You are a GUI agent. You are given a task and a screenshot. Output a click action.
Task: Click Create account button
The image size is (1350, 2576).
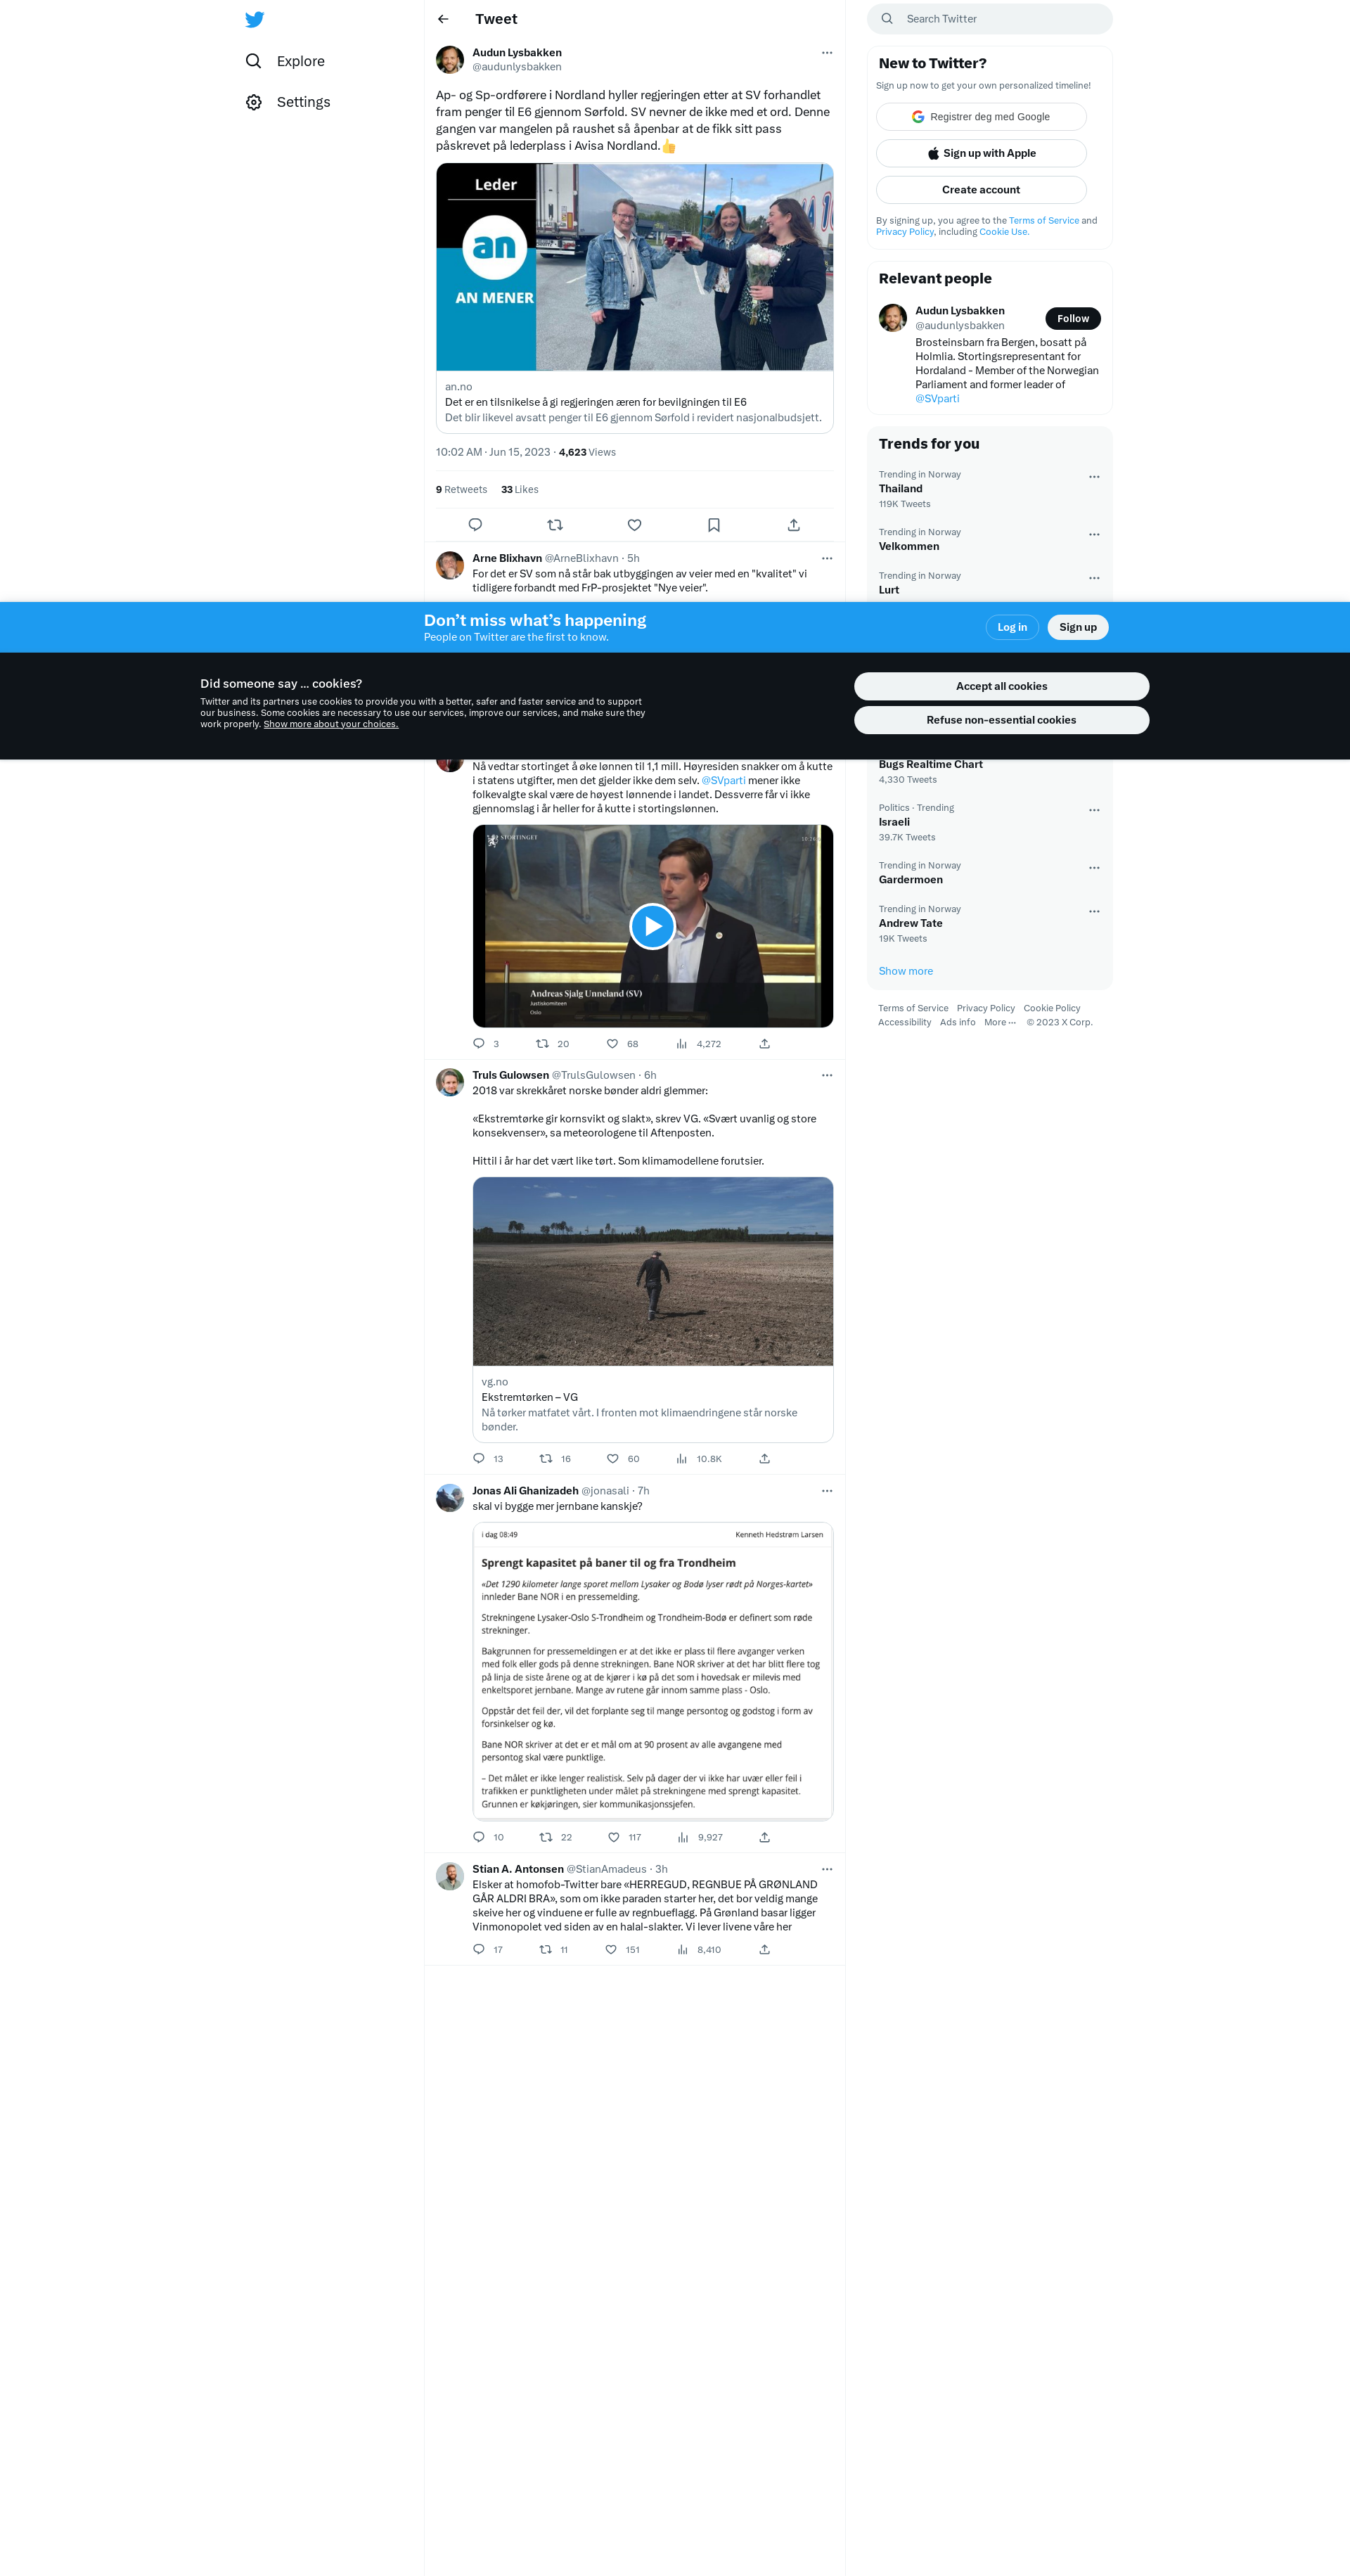(x=981, y=190)
